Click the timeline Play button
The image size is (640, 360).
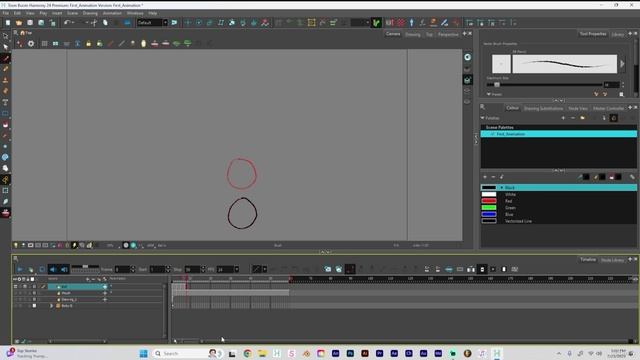point(20,269)
